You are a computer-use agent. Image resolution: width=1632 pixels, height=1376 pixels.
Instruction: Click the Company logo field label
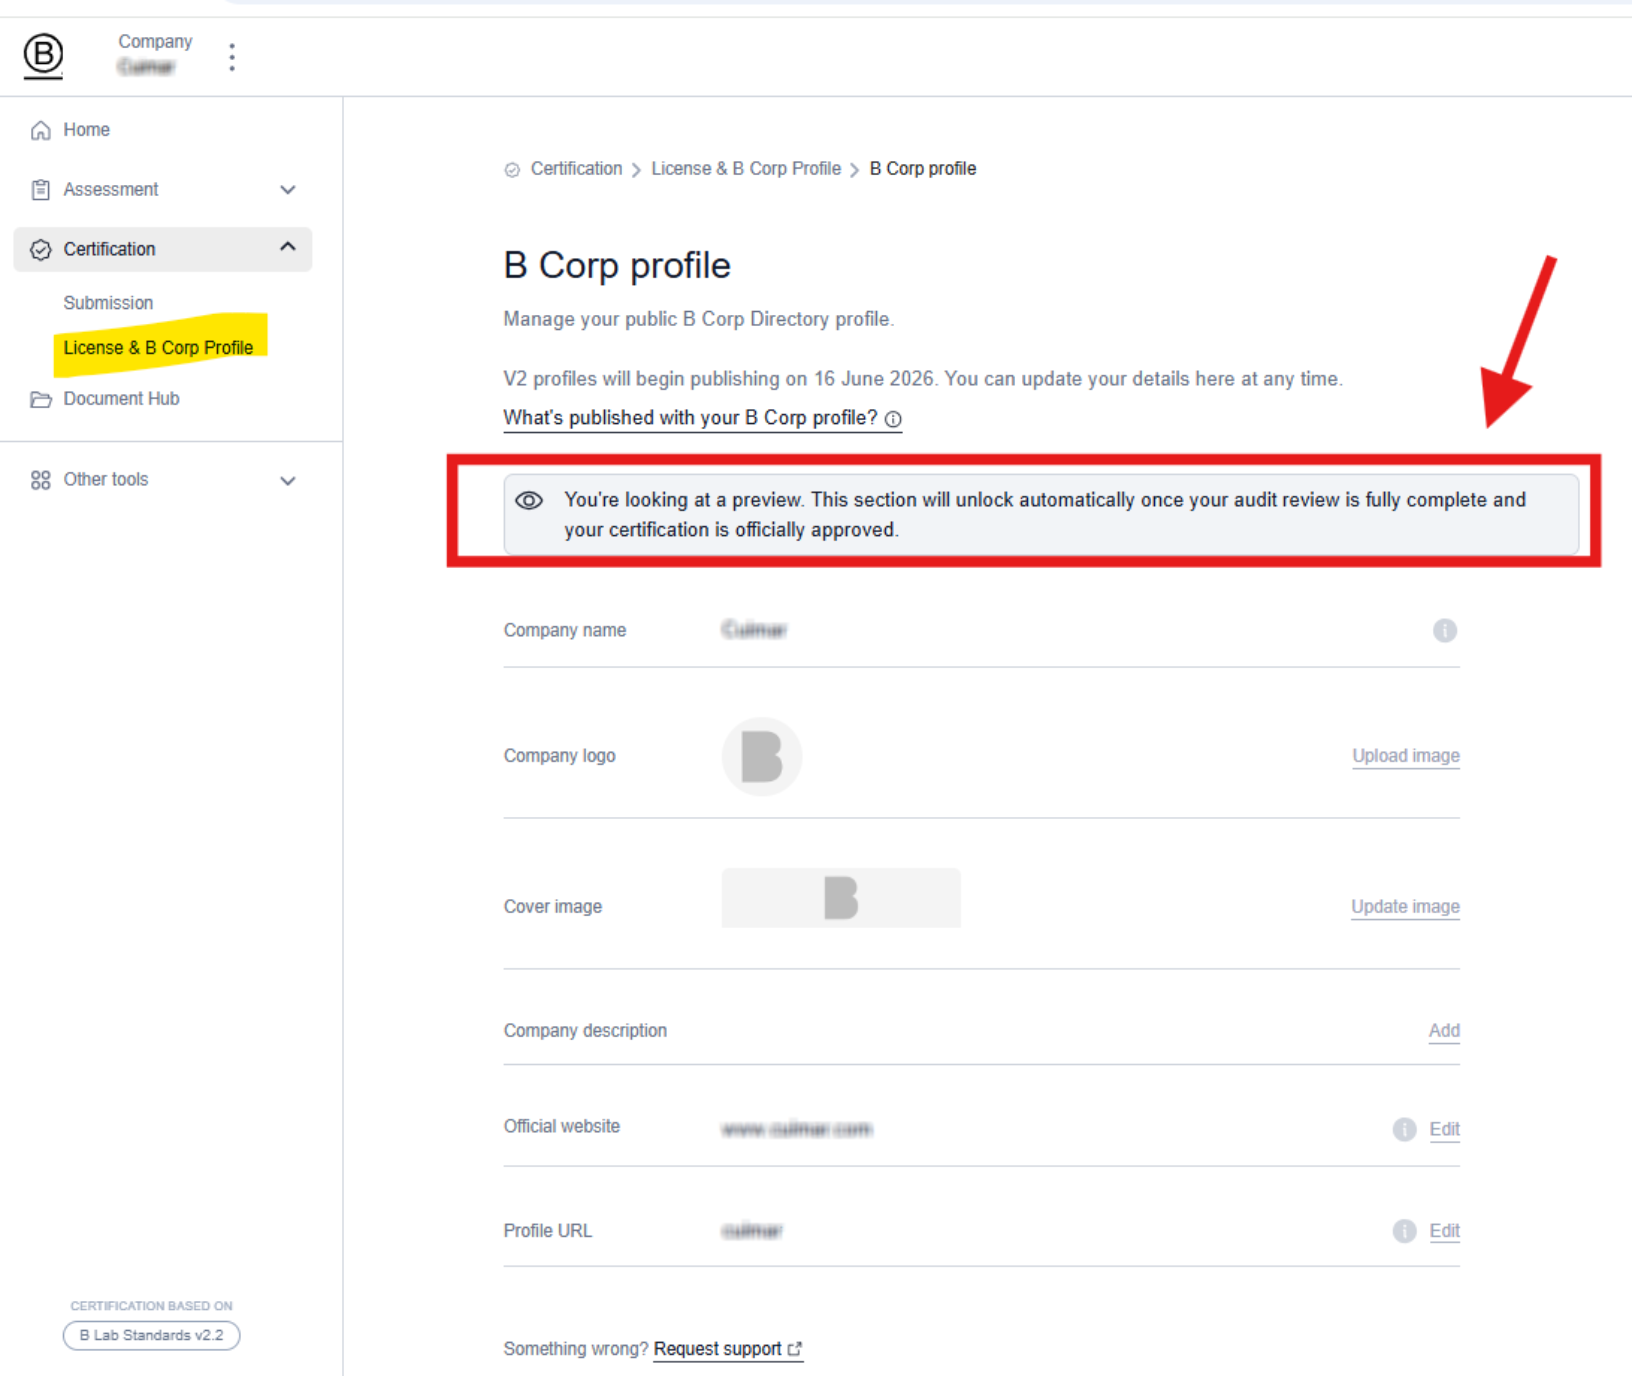click(x=560, y=756)
